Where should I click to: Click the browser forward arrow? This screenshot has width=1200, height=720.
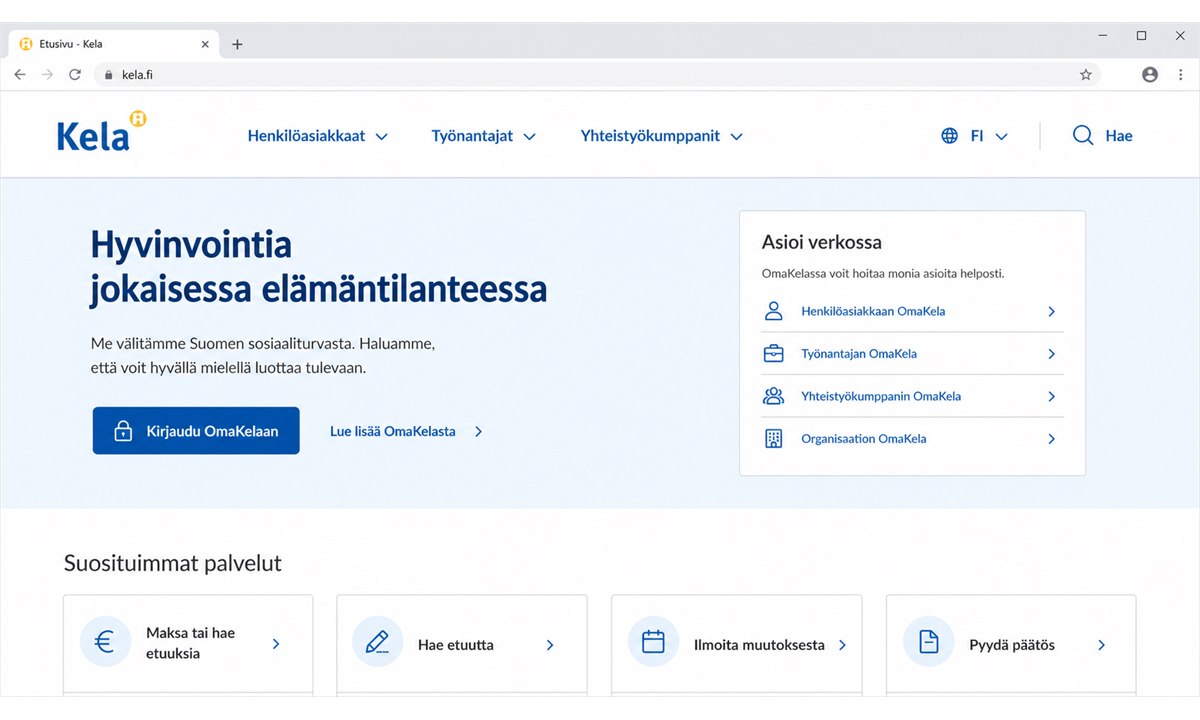[47, 75]
